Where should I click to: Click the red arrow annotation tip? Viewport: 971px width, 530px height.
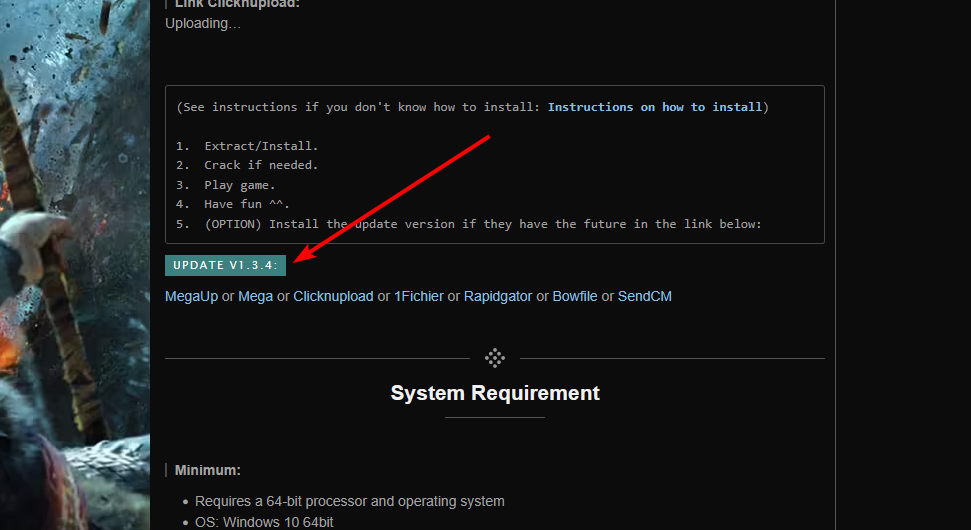300,259
